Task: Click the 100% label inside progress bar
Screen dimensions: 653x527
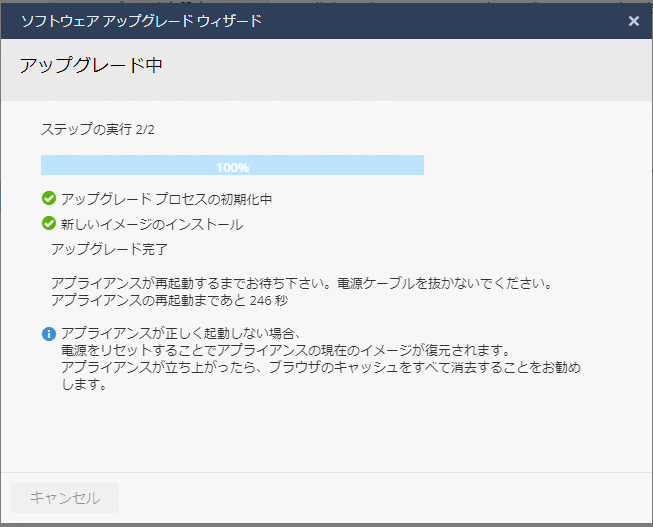Action: [232, 167]
